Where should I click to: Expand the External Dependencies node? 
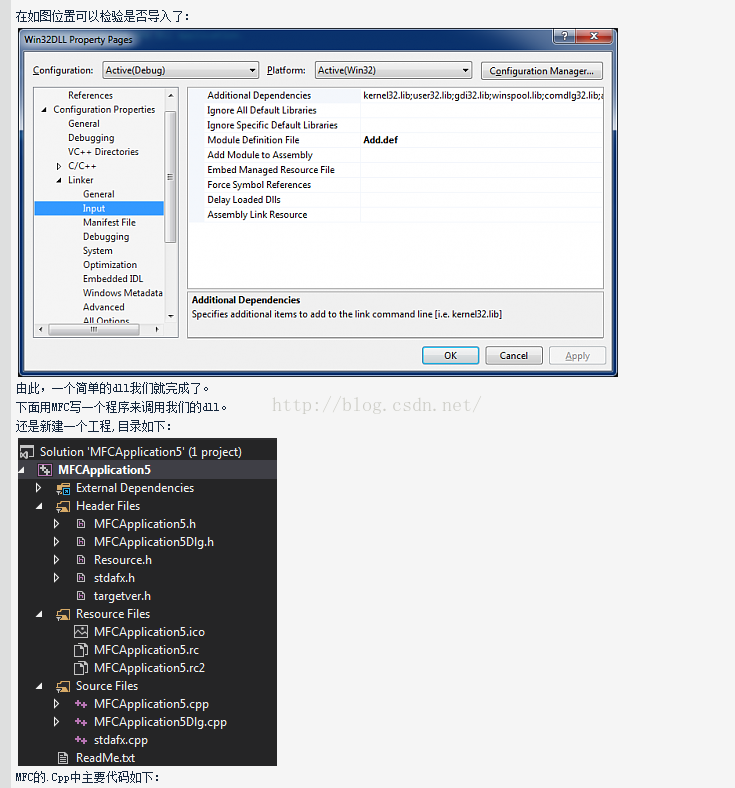coord(38,488)
